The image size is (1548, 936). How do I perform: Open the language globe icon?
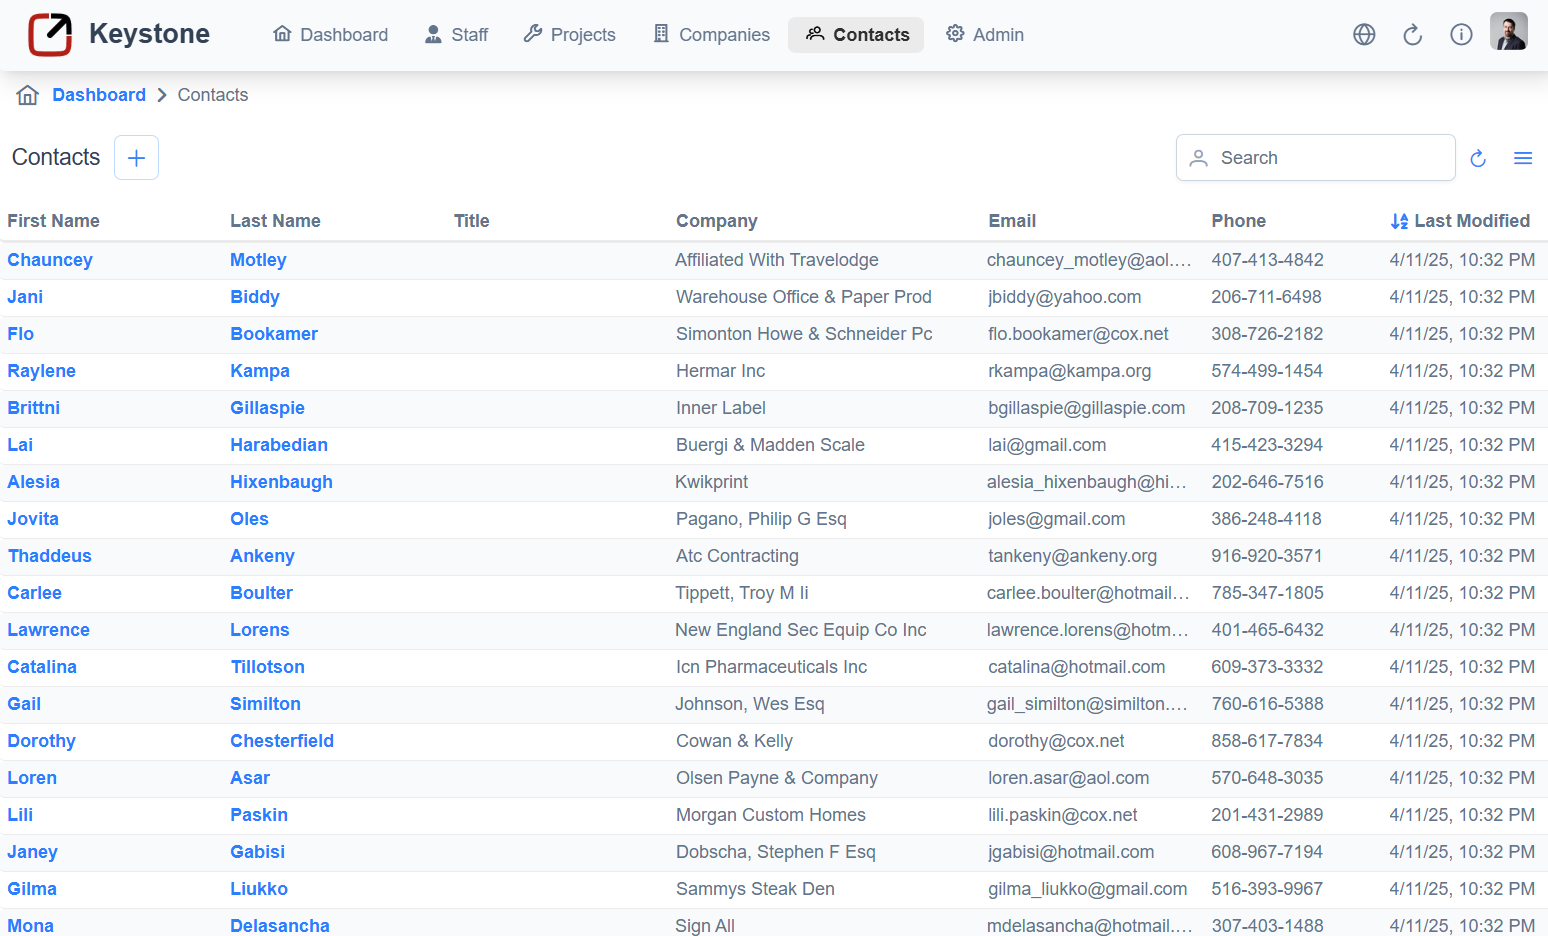[x=1364, y=35]
